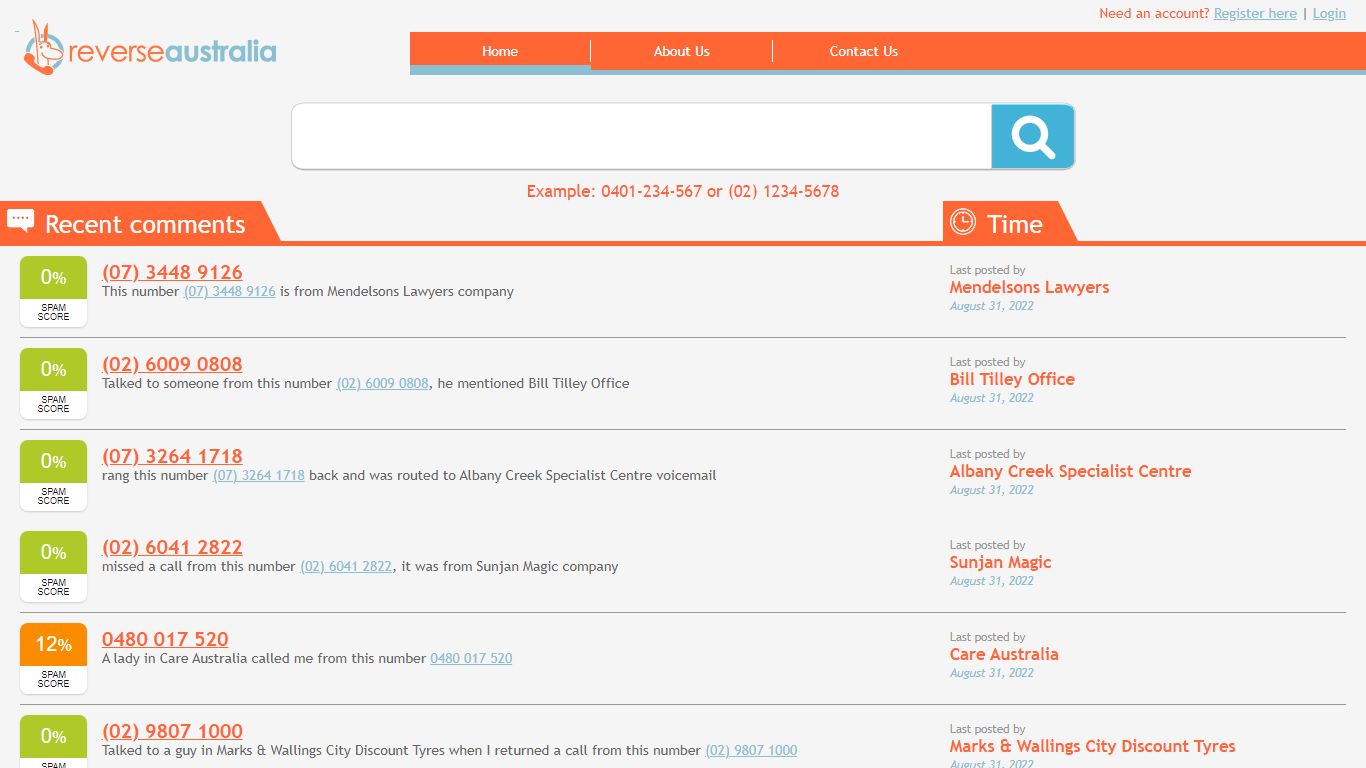Viewport: 1366px width, 768px height.
Task: Click the 0% spam score badge for (02) 6009 0808
Action: point(54,383)
